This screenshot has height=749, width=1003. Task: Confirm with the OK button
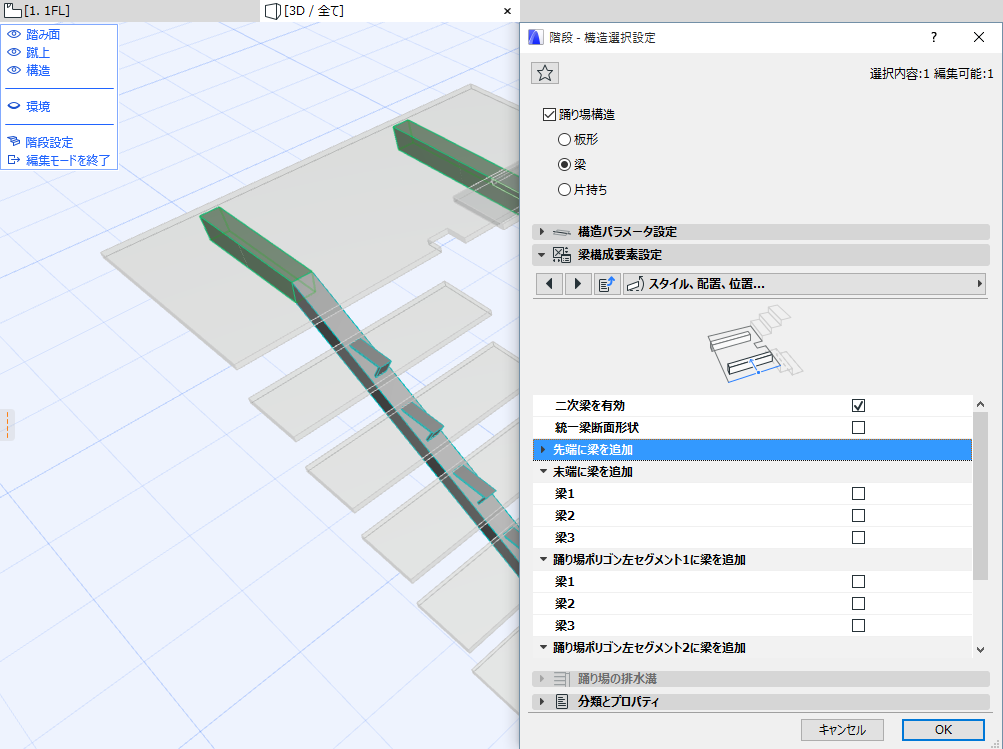coord(943,730)
